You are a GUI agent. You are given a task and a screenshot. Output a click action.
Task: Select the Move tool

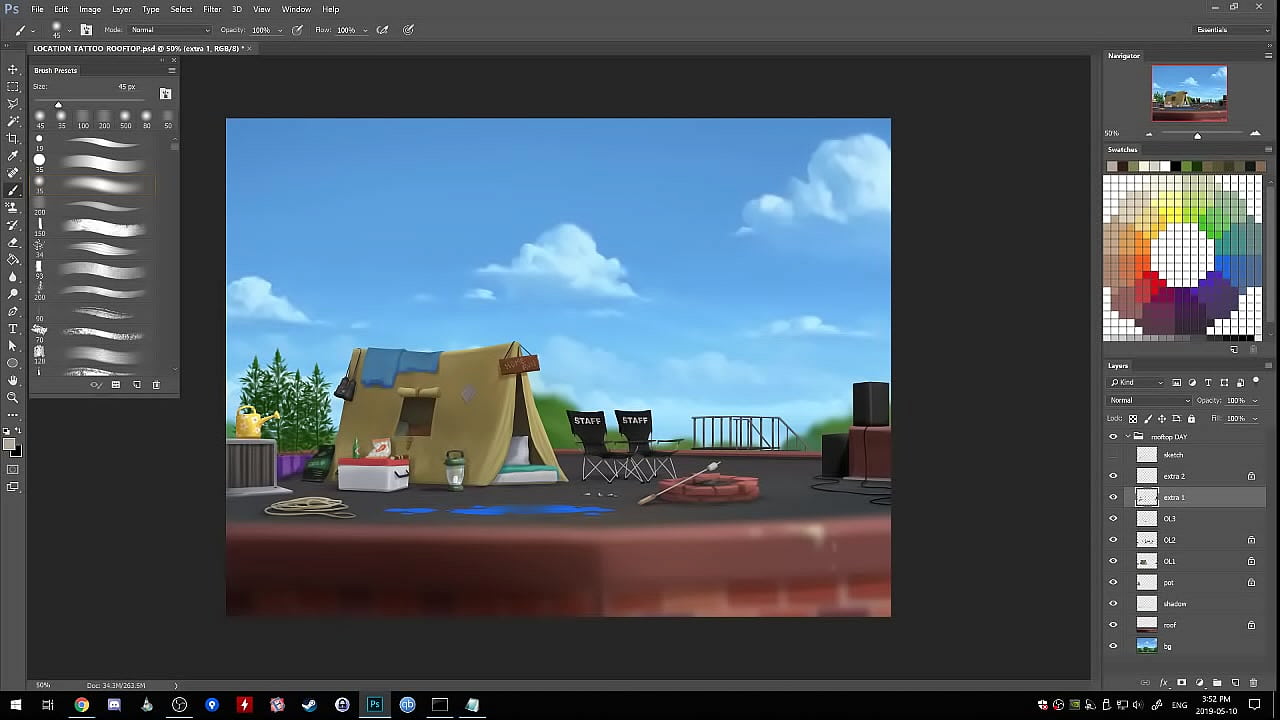(13, 69)
